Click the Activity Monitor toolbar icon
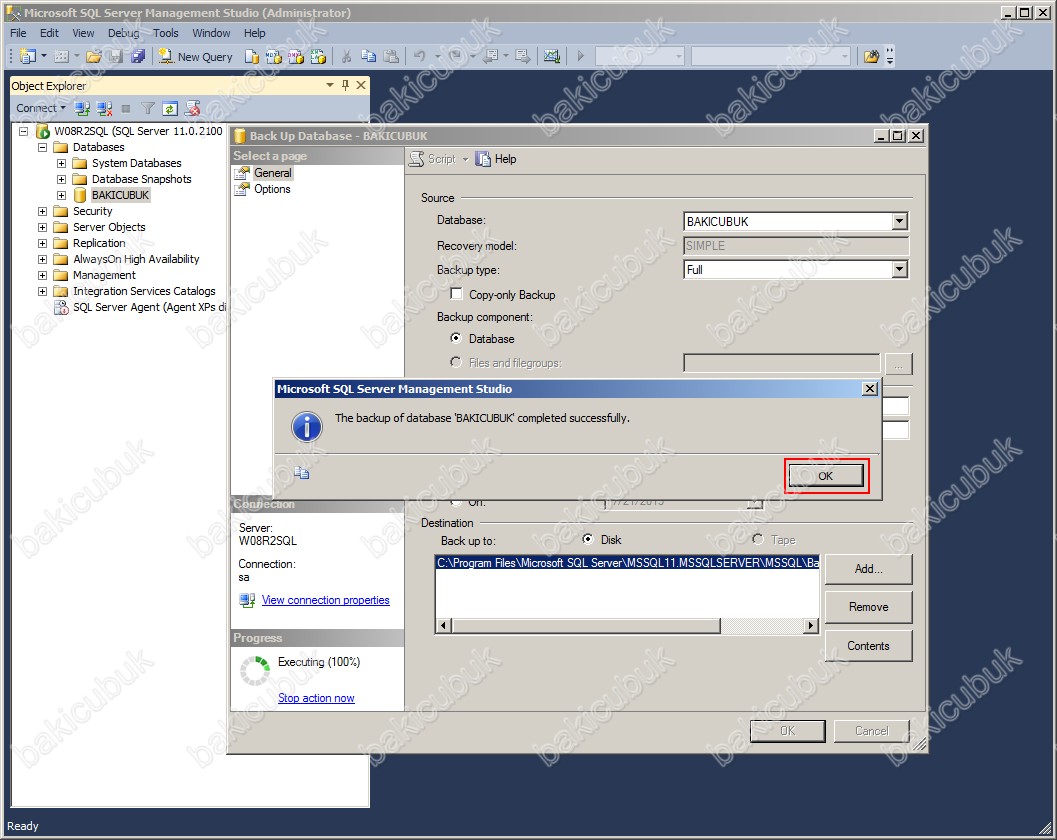 (552, 57)
